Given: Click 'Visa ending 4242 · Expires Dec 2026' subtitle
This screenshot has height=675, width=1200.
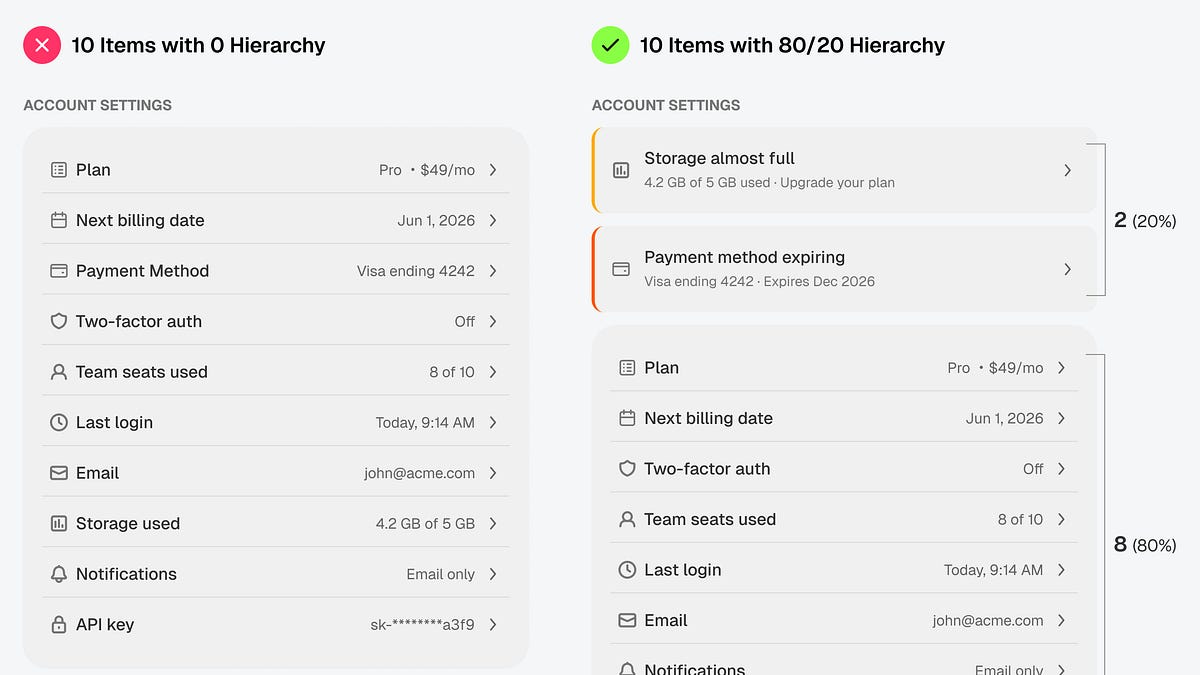Looking at the screenshot, I should coord(759,282).
